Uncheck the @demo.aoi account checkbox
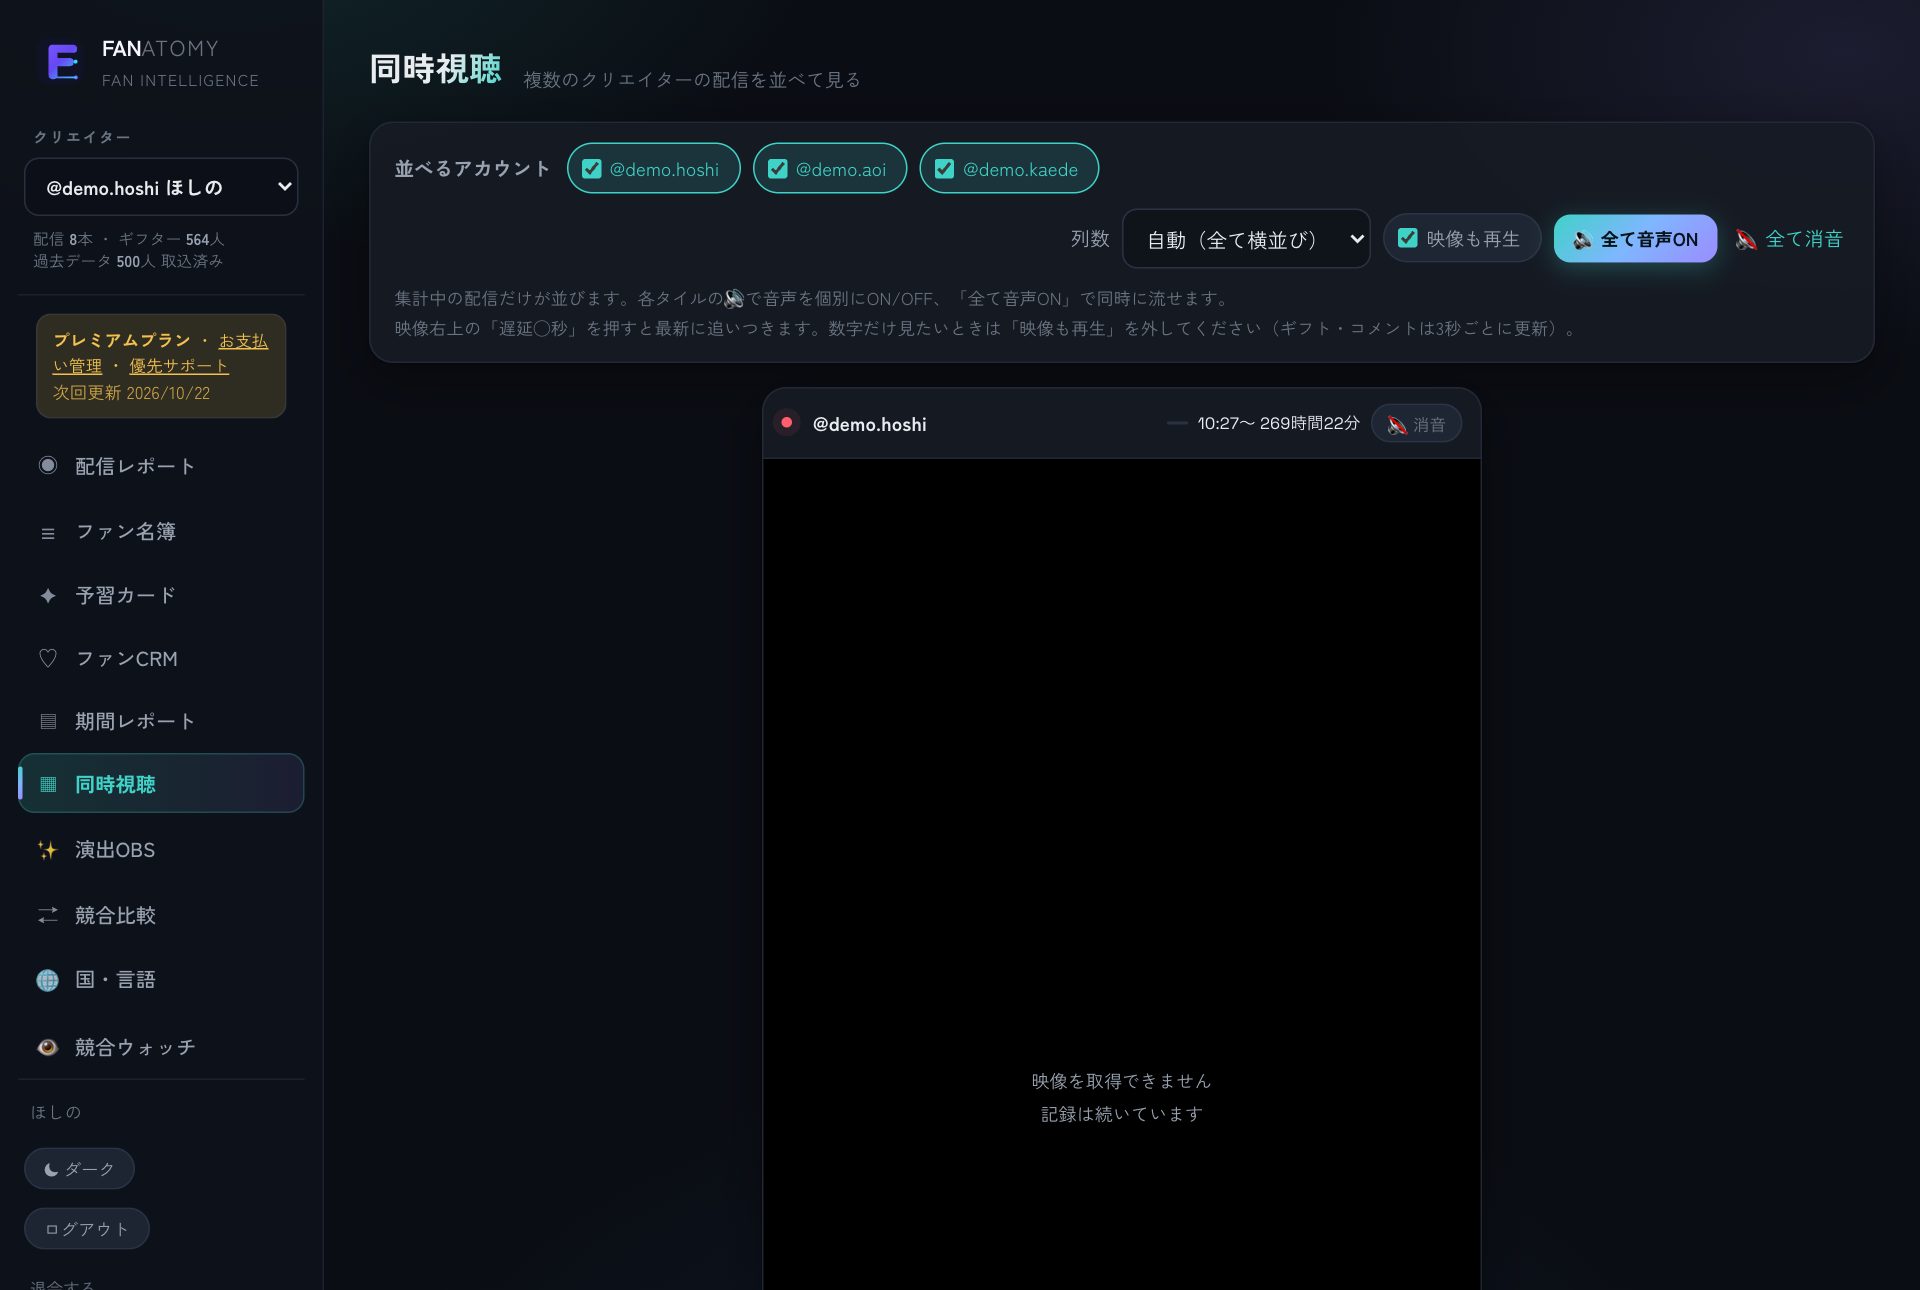The image size is (1920, 1290). [x=778, y=169]
